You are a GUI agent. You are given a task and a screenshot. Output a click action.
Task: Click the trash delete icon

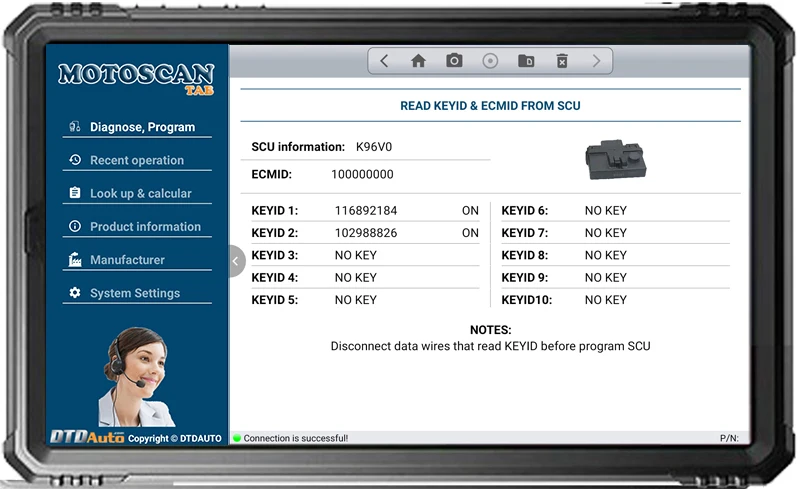[562, 61]
